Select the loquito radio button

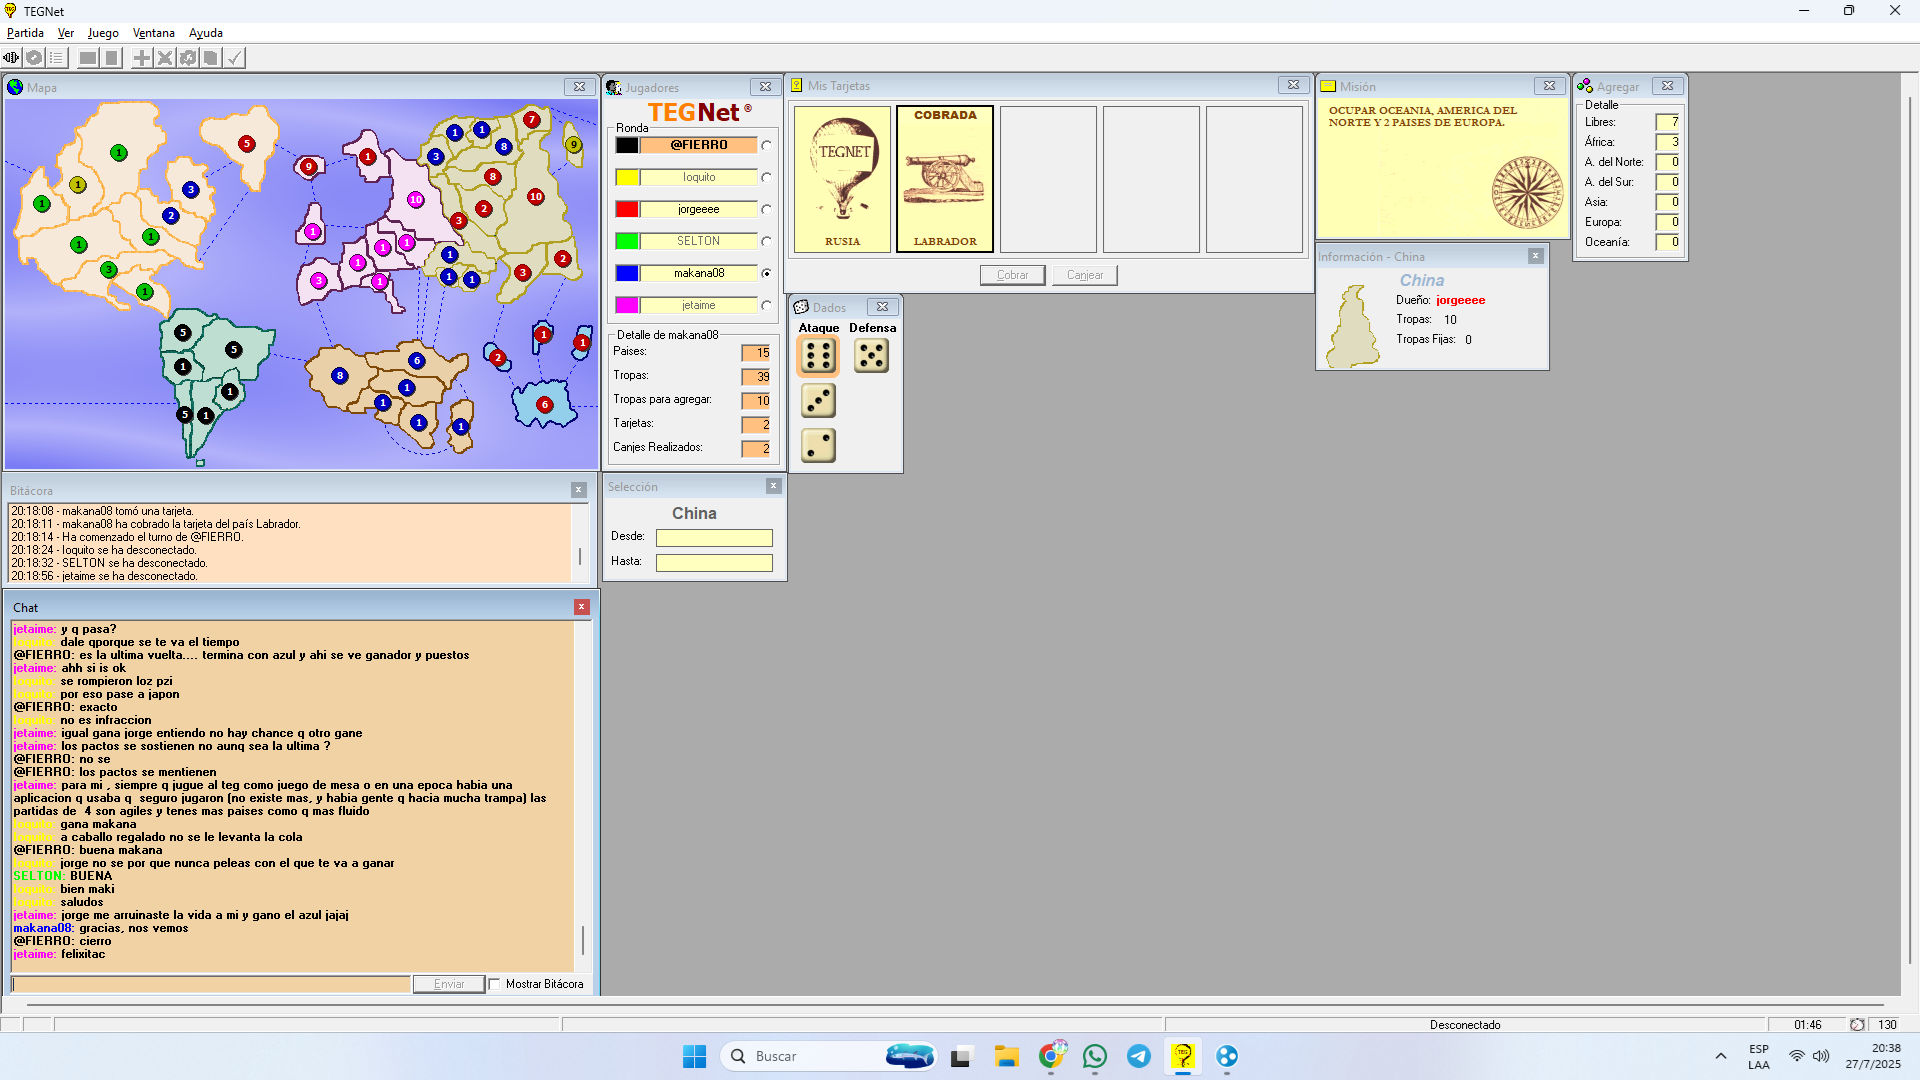pos(767,177)
